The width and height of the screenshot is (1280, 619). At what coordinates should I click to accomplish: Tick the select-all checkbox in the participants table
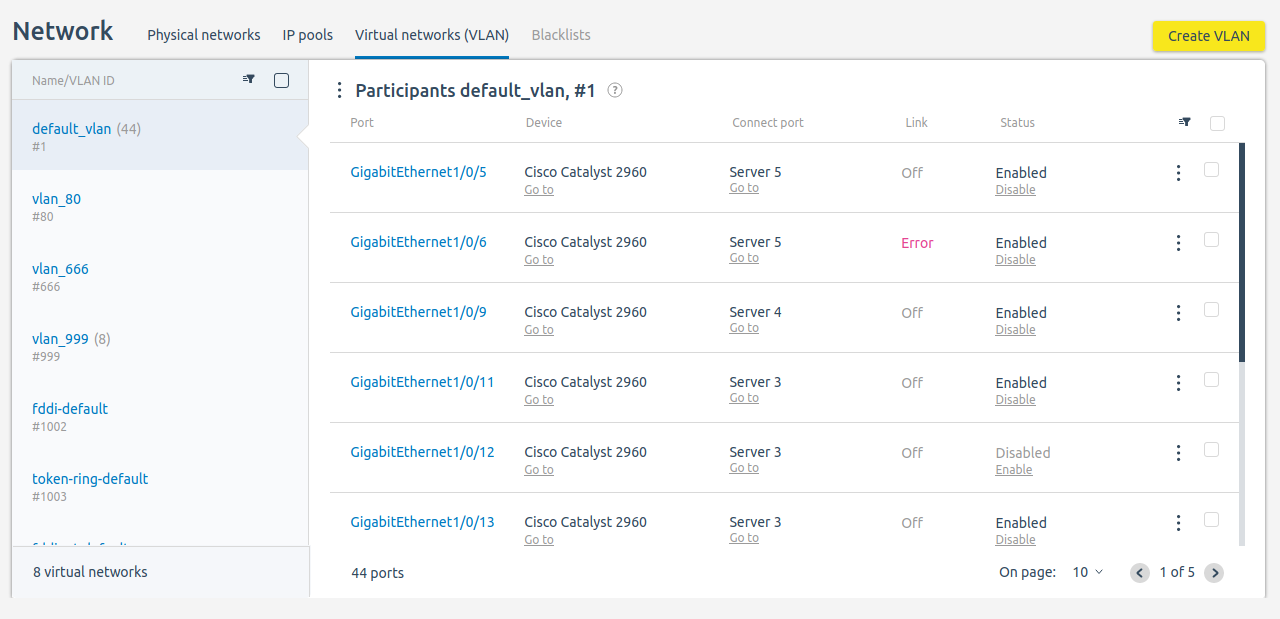point(1217,123)
